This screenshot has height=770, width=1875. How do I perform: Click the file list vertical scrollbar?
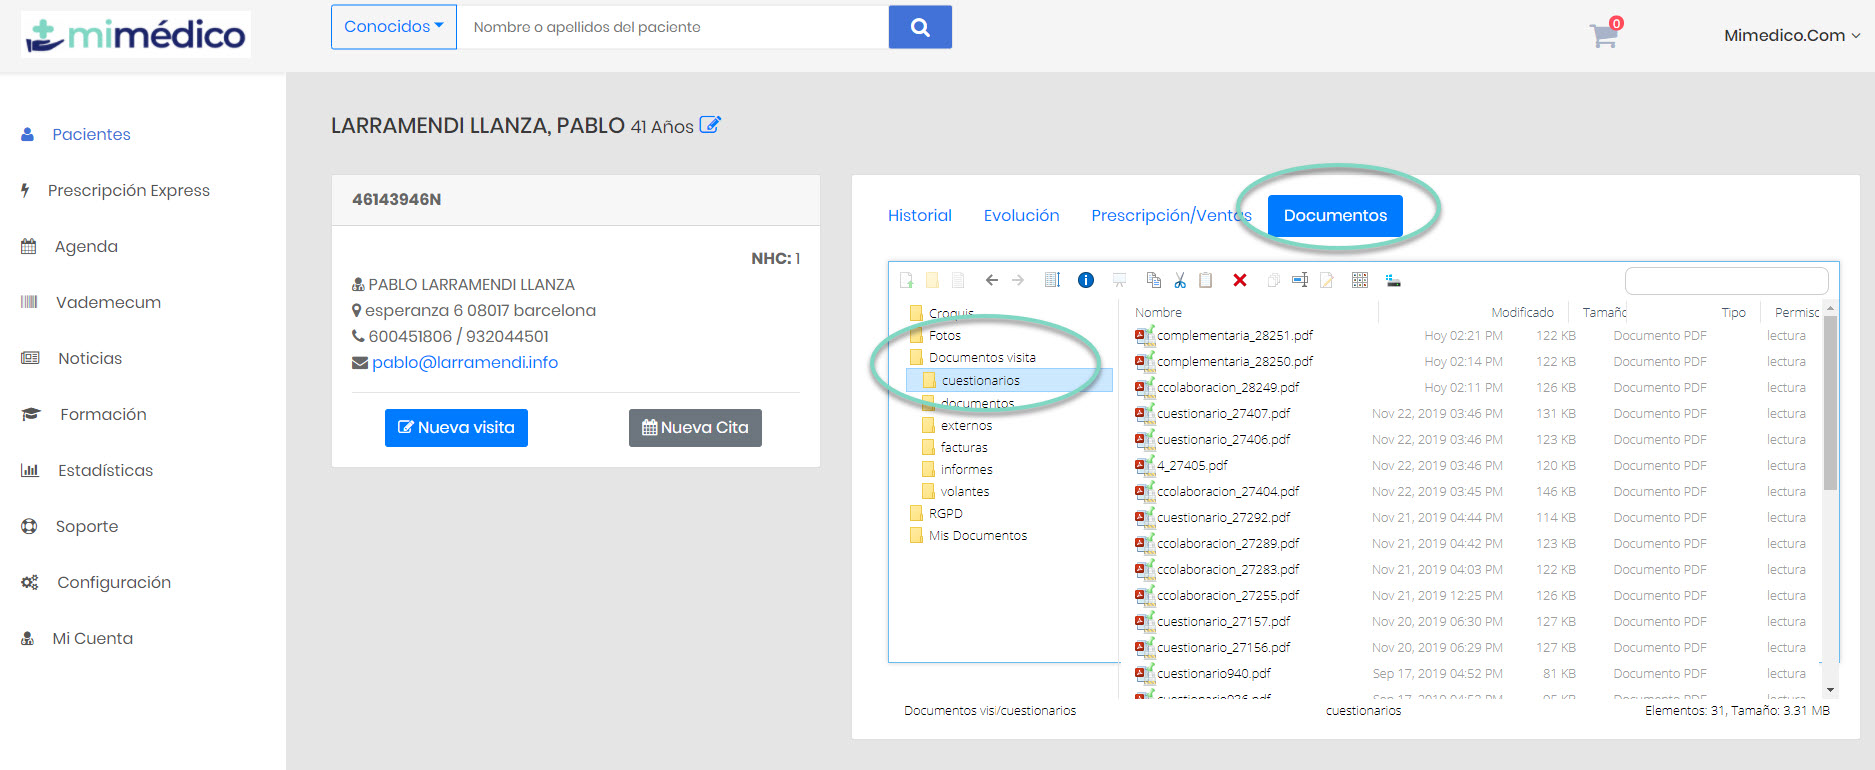pyautogui.click(x=1830, y=400)
